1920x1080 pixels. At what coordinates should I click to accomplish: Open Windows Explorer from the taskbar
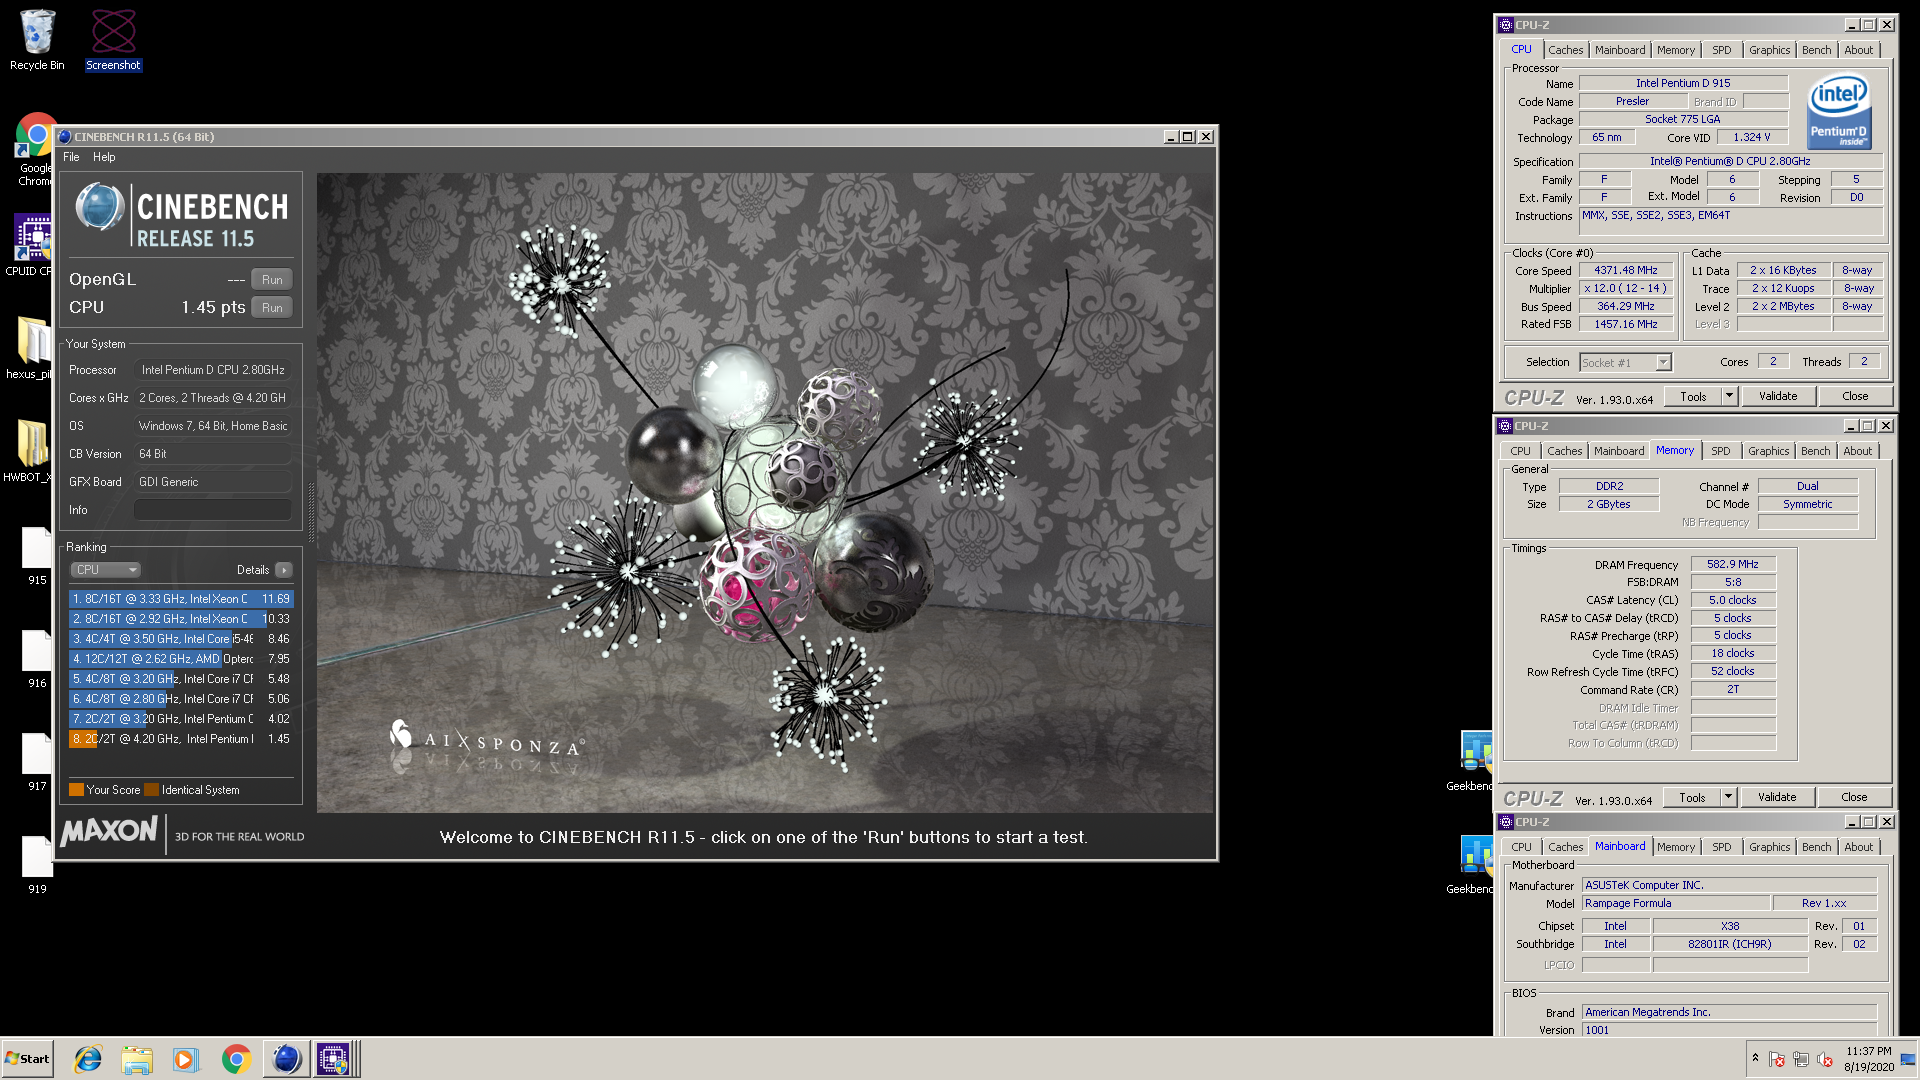(x=137, y=1059)
